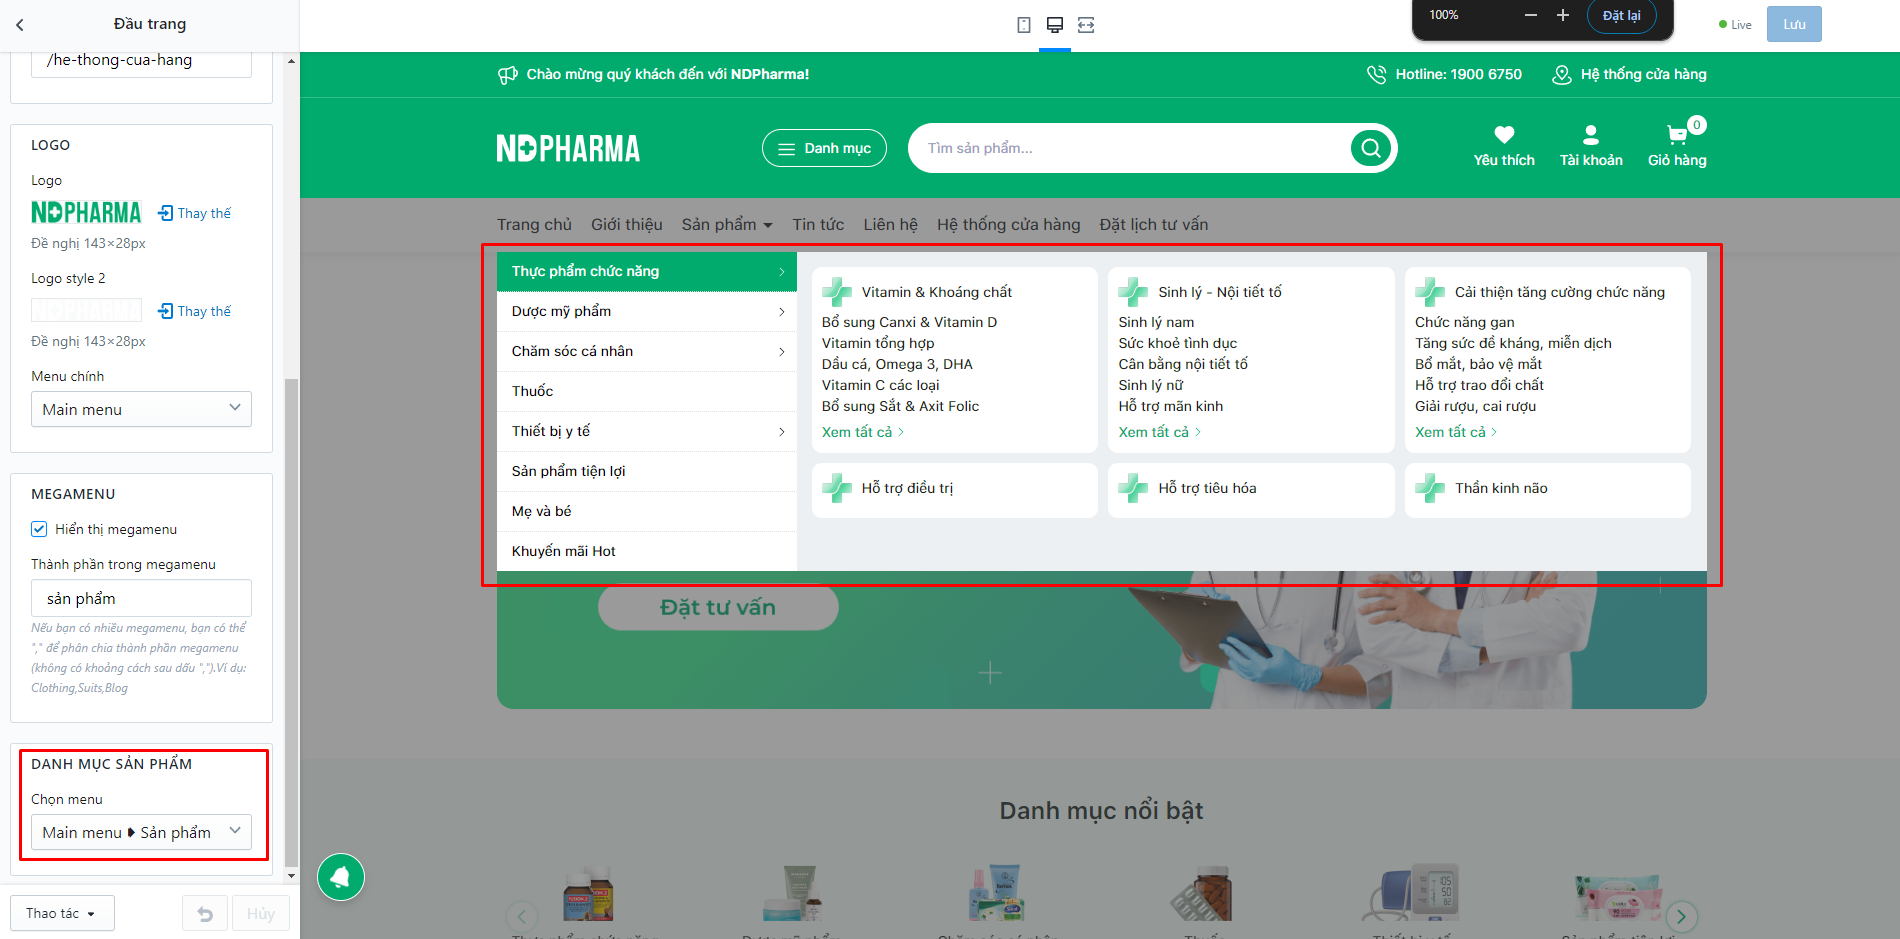Open the Danh mục menu button
The width and height of the screenshot is (1900, 939).
(x=824, y=148)
